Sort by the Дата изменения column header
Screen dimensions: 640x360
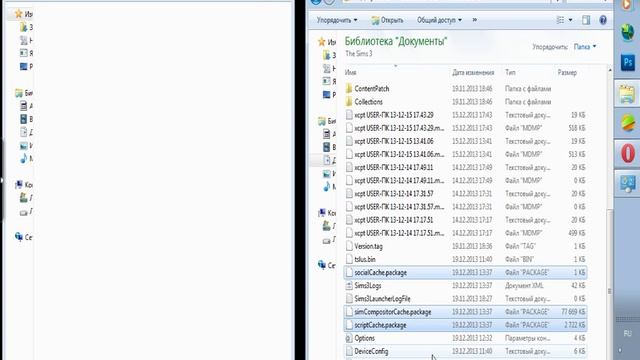click(x=473, y=73)
